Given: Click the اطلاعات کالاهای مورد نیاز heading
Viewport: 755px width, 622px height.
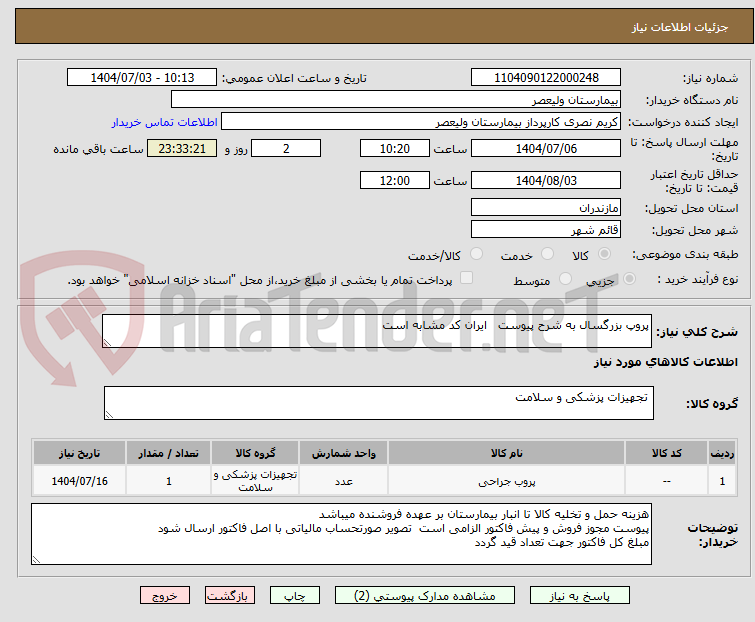Looking at the screenshot, I should tap(665, 362).
